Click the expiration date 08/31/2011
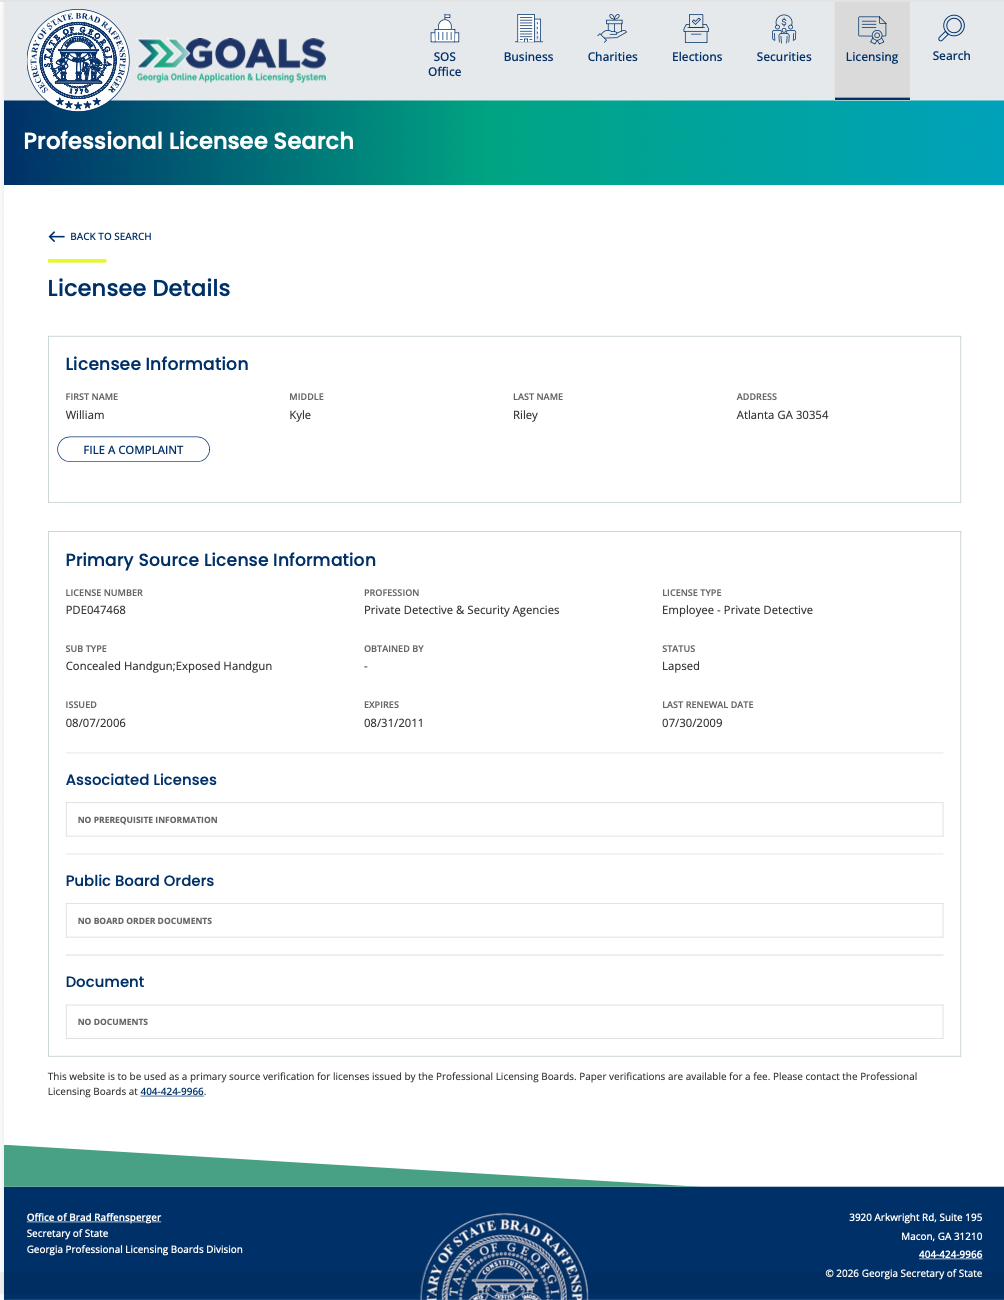1004x1300 pixels. tap(394, 723)
